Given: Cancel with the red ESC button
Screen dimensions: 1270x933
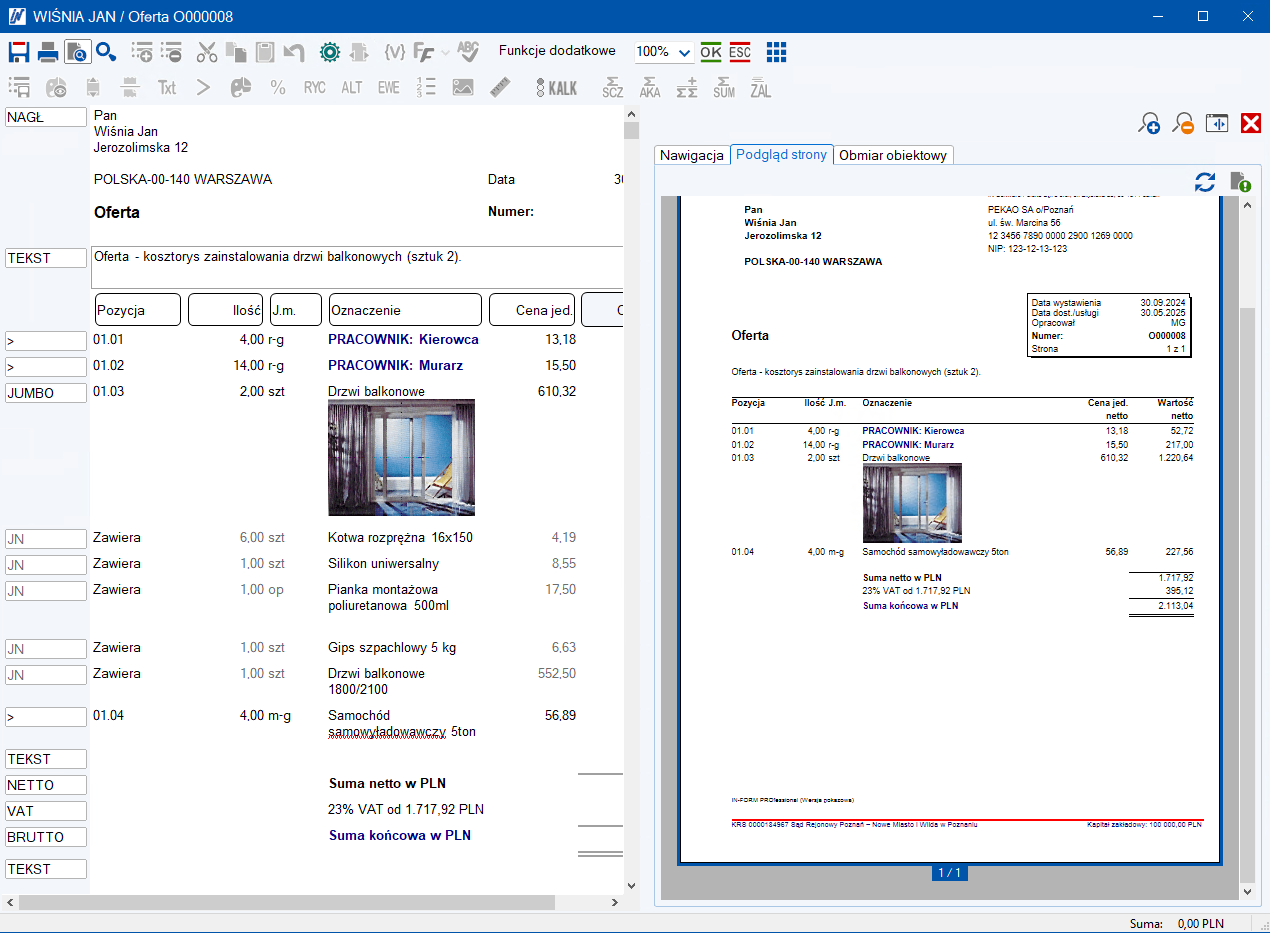Looking at the screenshot, I should pyautogui.click(x=740, y=52).
